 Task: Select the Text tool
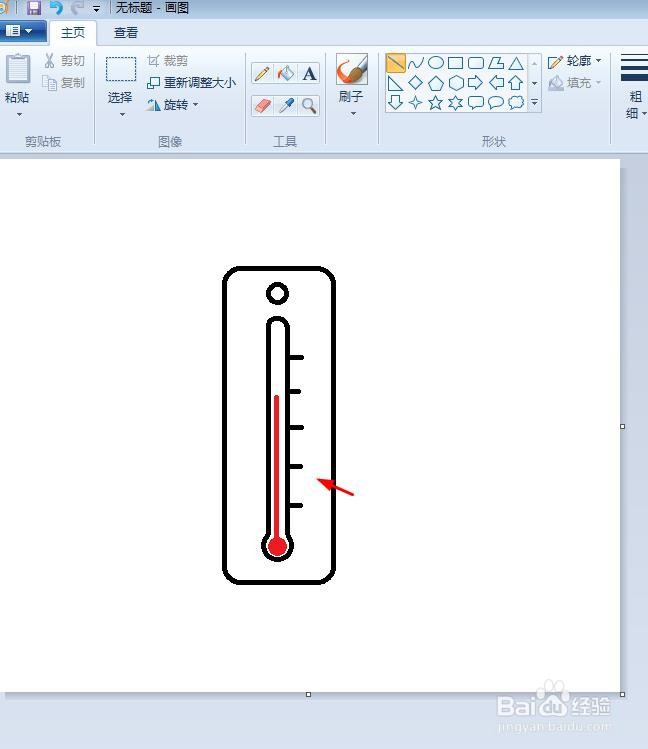pos(309,74)
